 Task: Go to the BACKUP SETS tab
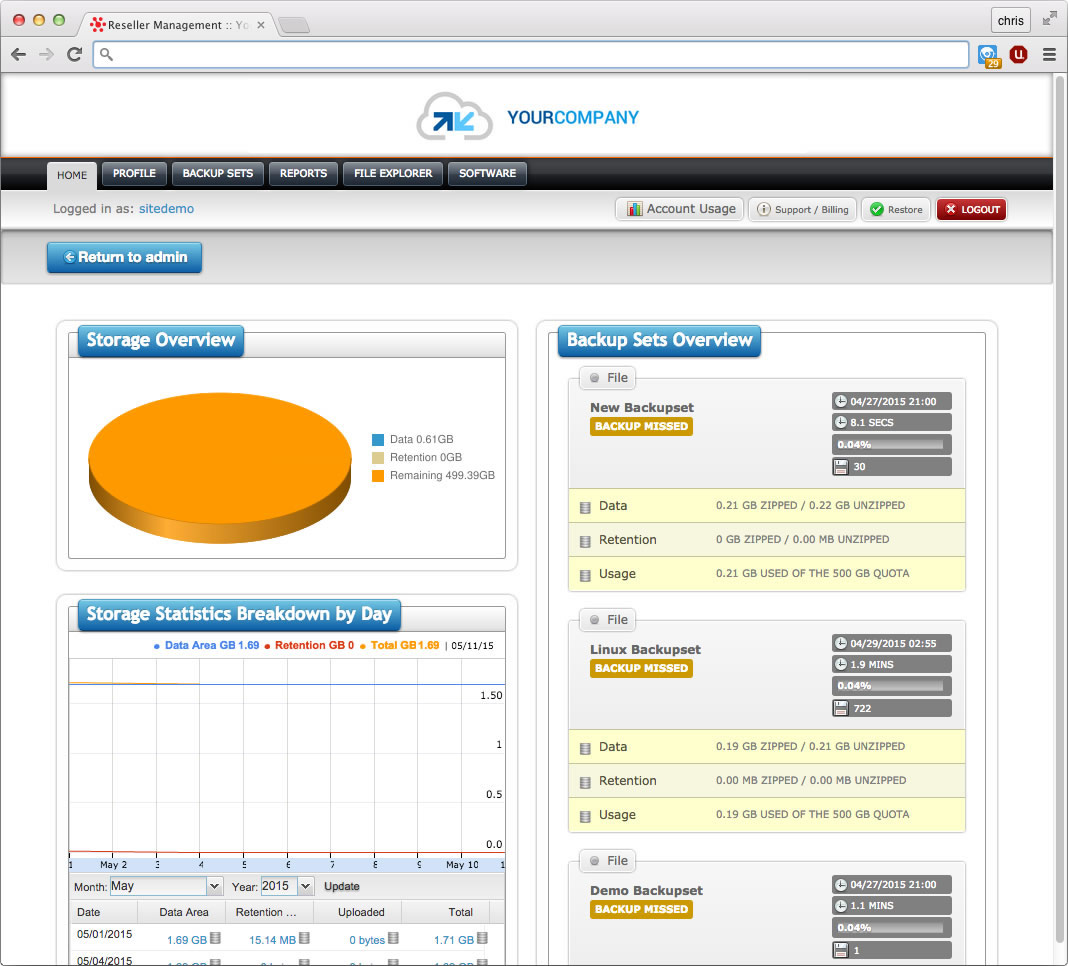pos(217,174)
